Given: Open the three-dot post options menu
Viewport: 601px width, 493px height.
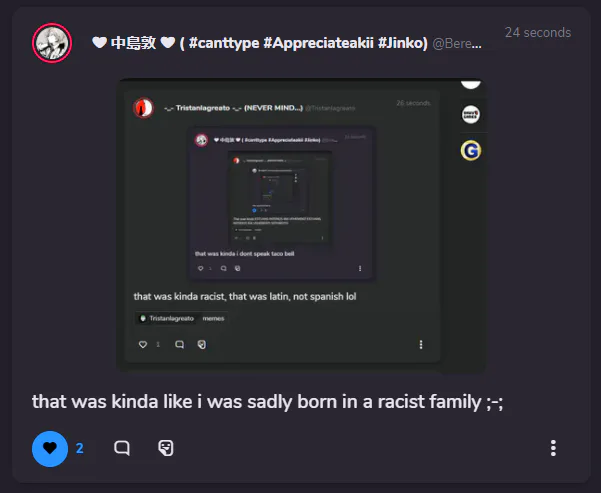Looking at the screenshot, I should [553, 448].
